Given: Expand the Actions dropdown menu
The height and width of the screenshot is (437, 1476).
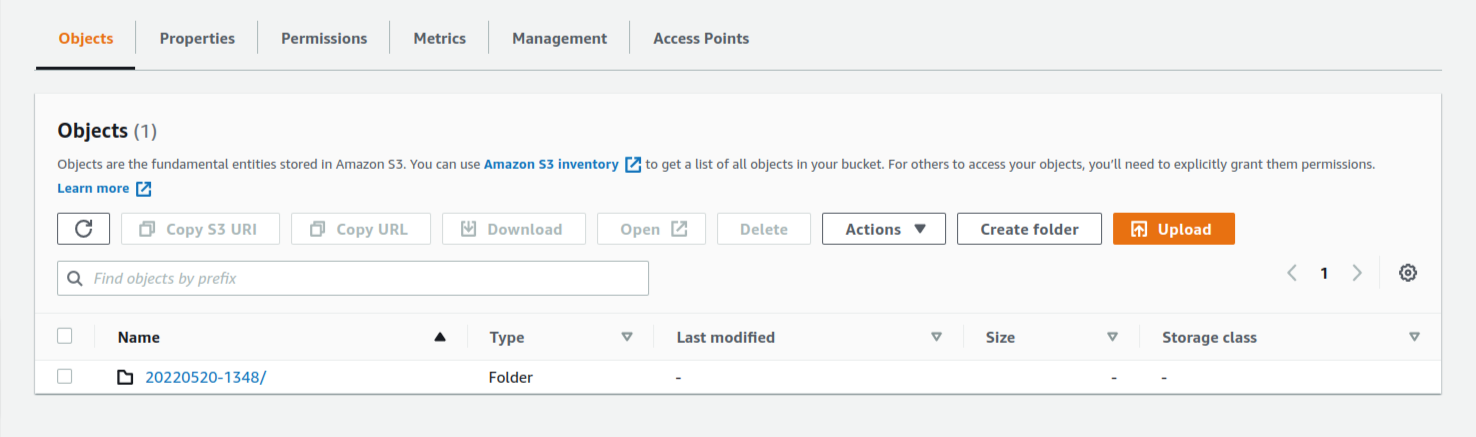Looking at the screenshot, I should (x=884, y=229).
